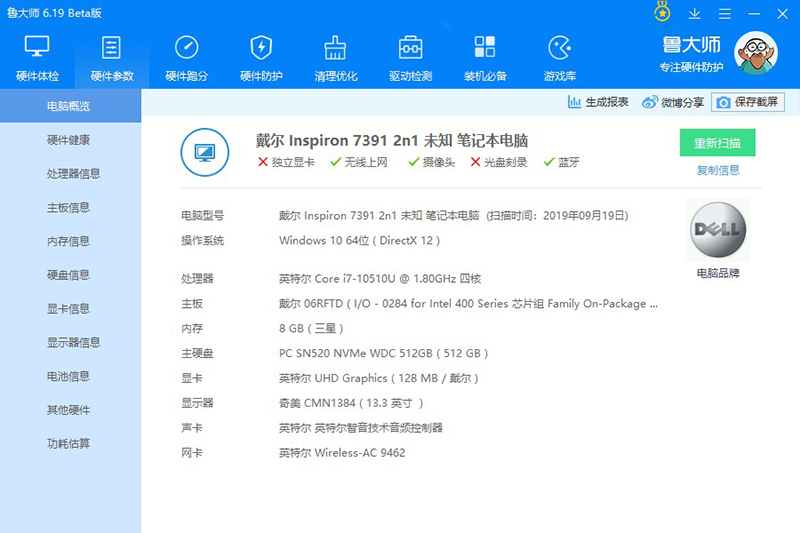Click the 鲁大师 cartoon avatar
Screen dimensions: 800x533
pos(756,53)
